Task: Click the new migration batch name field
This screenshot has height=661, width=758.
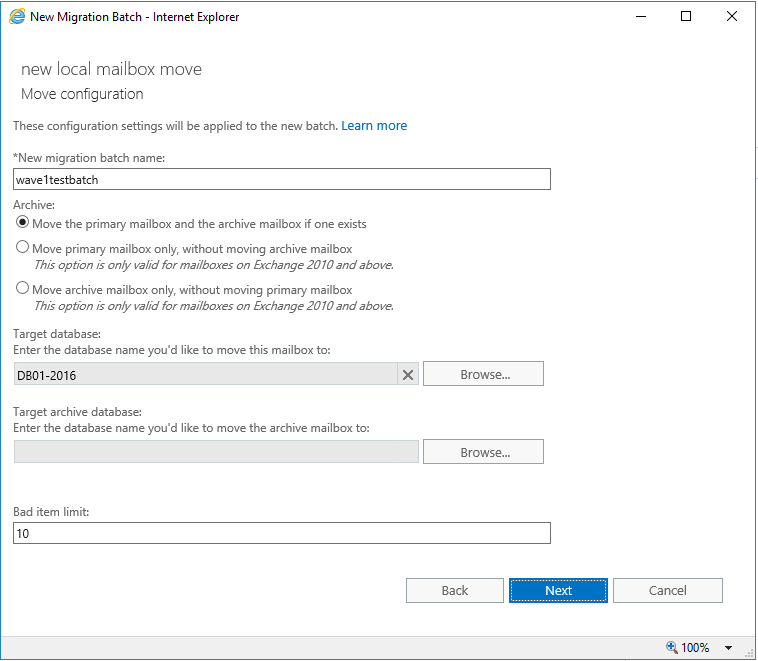Action: (281, 179)
